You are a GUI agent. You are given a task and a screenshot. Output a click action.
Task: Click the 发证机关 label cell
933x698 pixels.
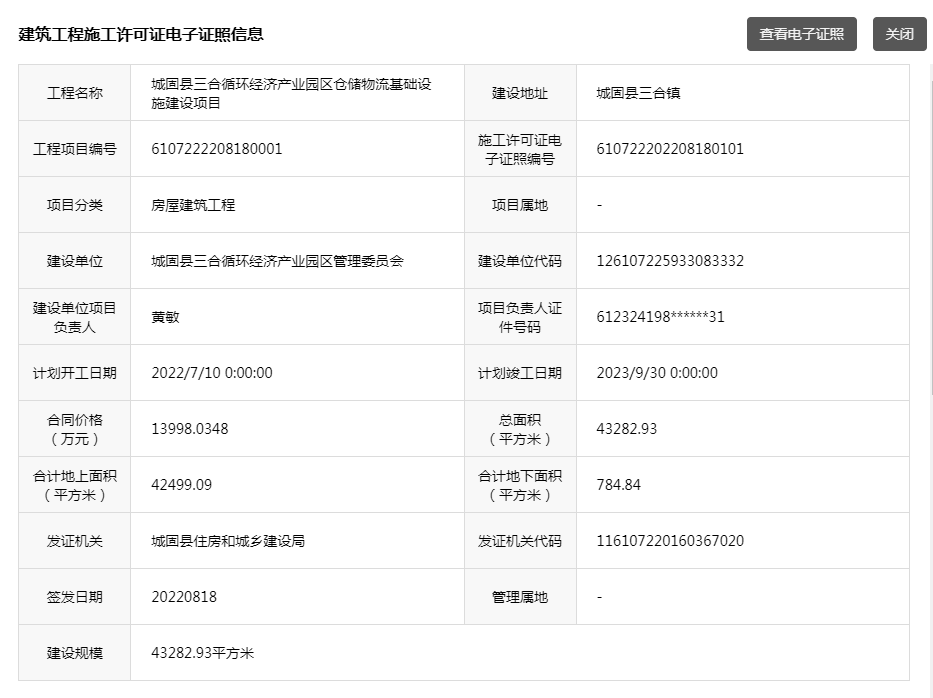pyautogui.click(x=74, y=541)
